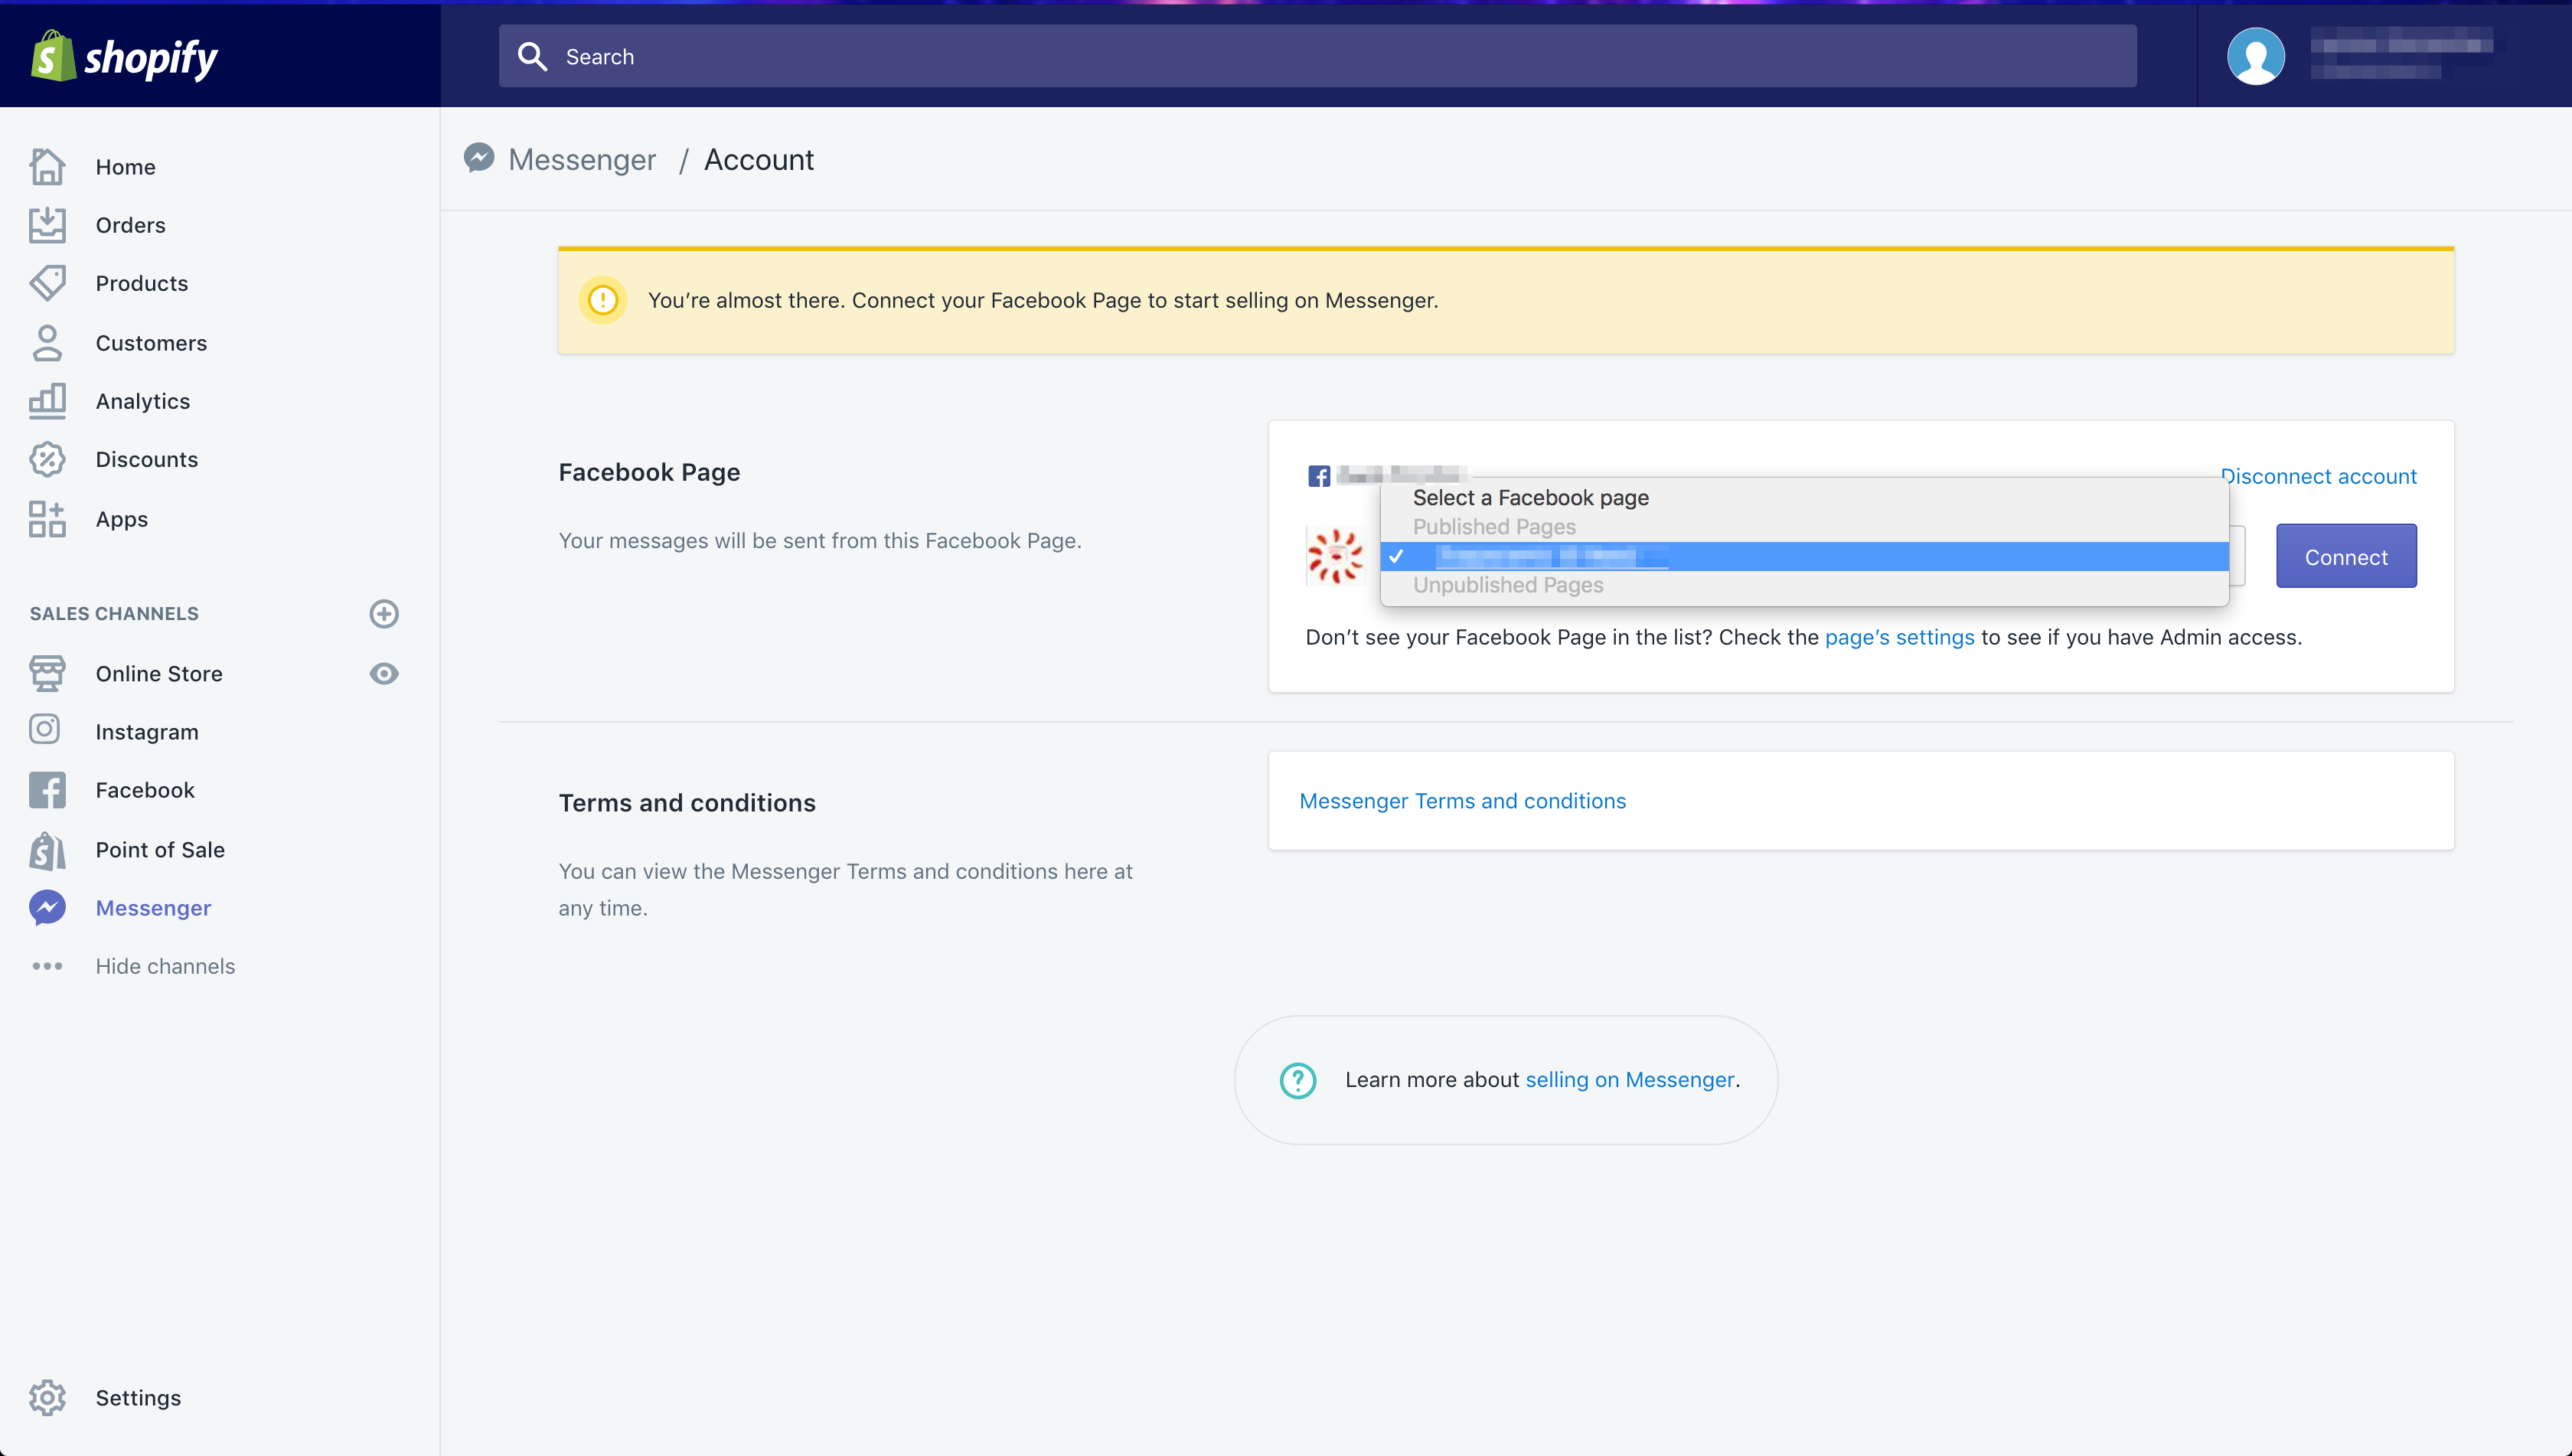The width and height of the screenshot is (2572, 1456).
Task: Open selling on Messenger link
Action: (x=1629, y=1080)
